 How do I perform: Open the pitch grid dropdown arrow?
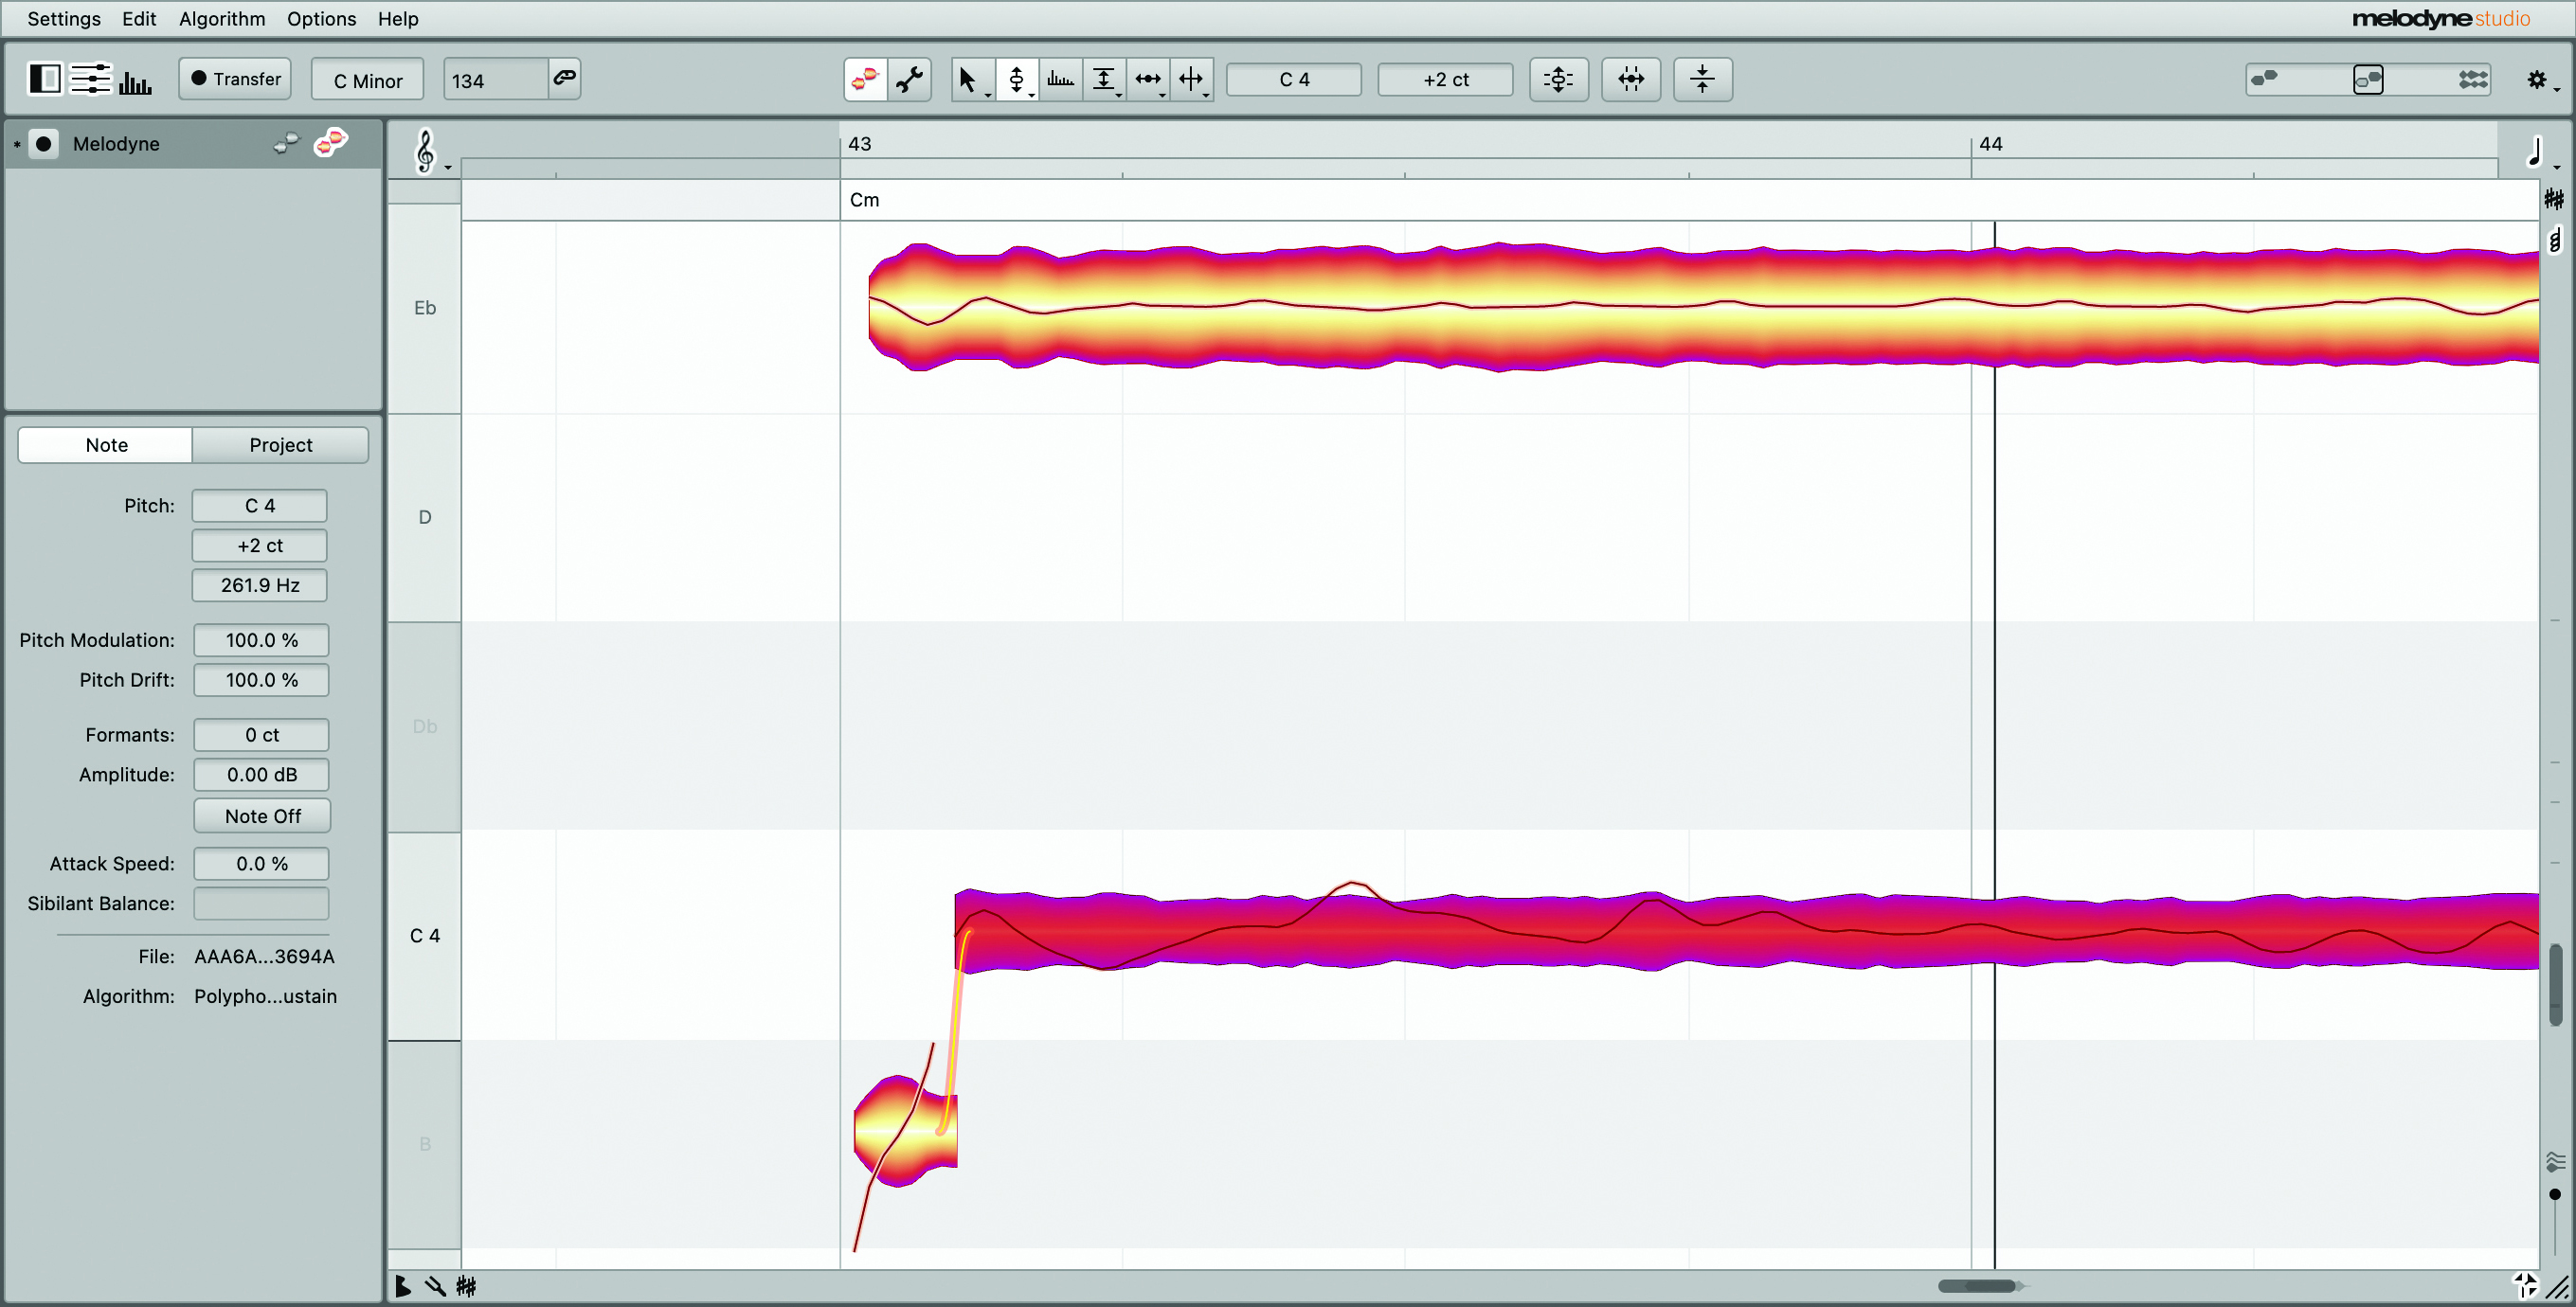pyautogui.click(x=448, y=167)
